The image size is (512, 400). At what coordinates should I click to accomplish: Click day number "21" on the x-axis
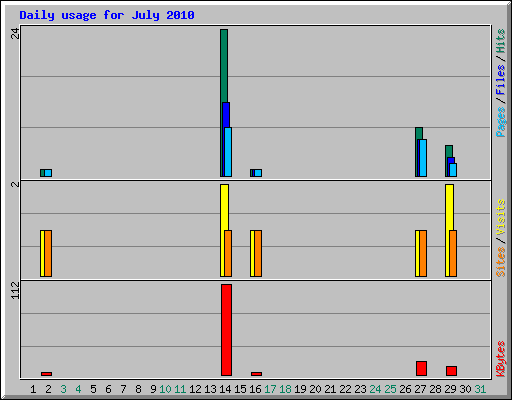[x=330, y=389]
